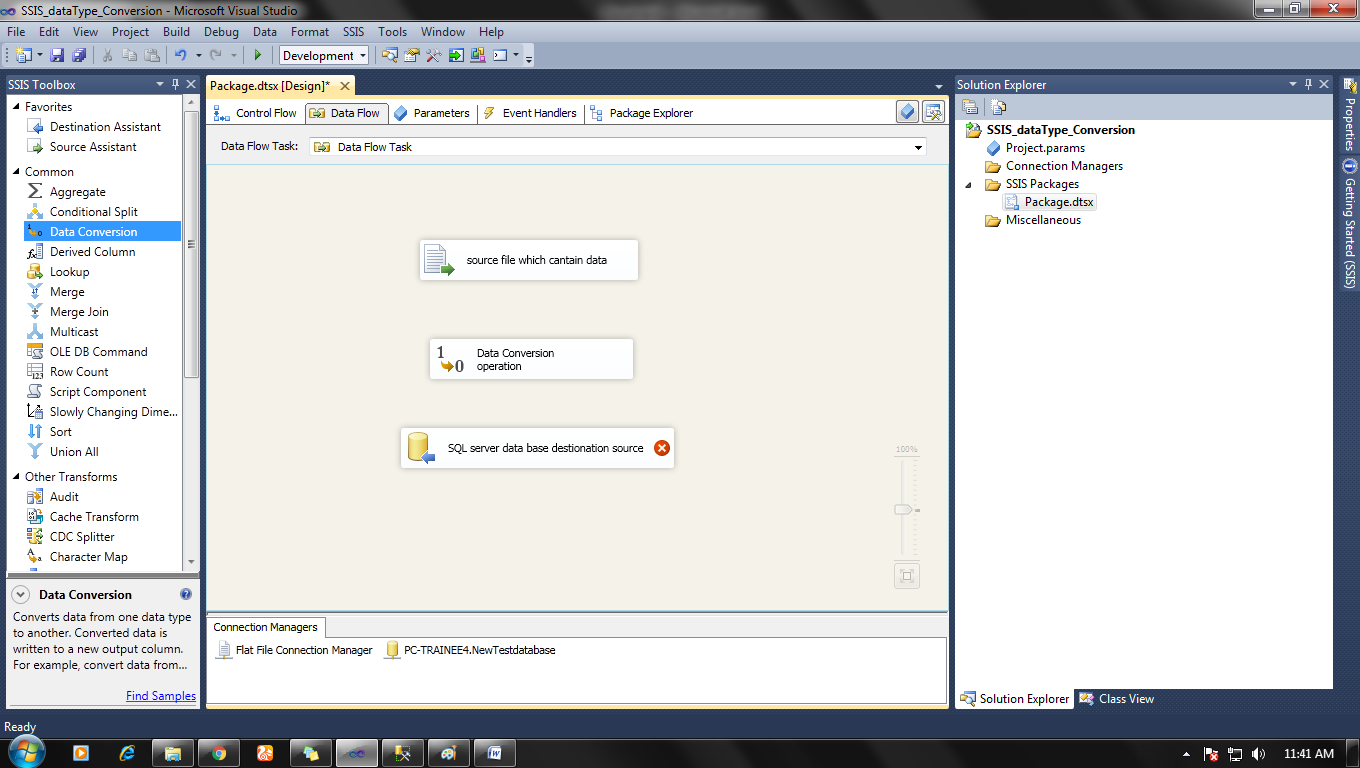The width and height of the screenshot is (1360, 768).
Task: Open the Data Flow Task dropdown
Action: click(918, 147)
